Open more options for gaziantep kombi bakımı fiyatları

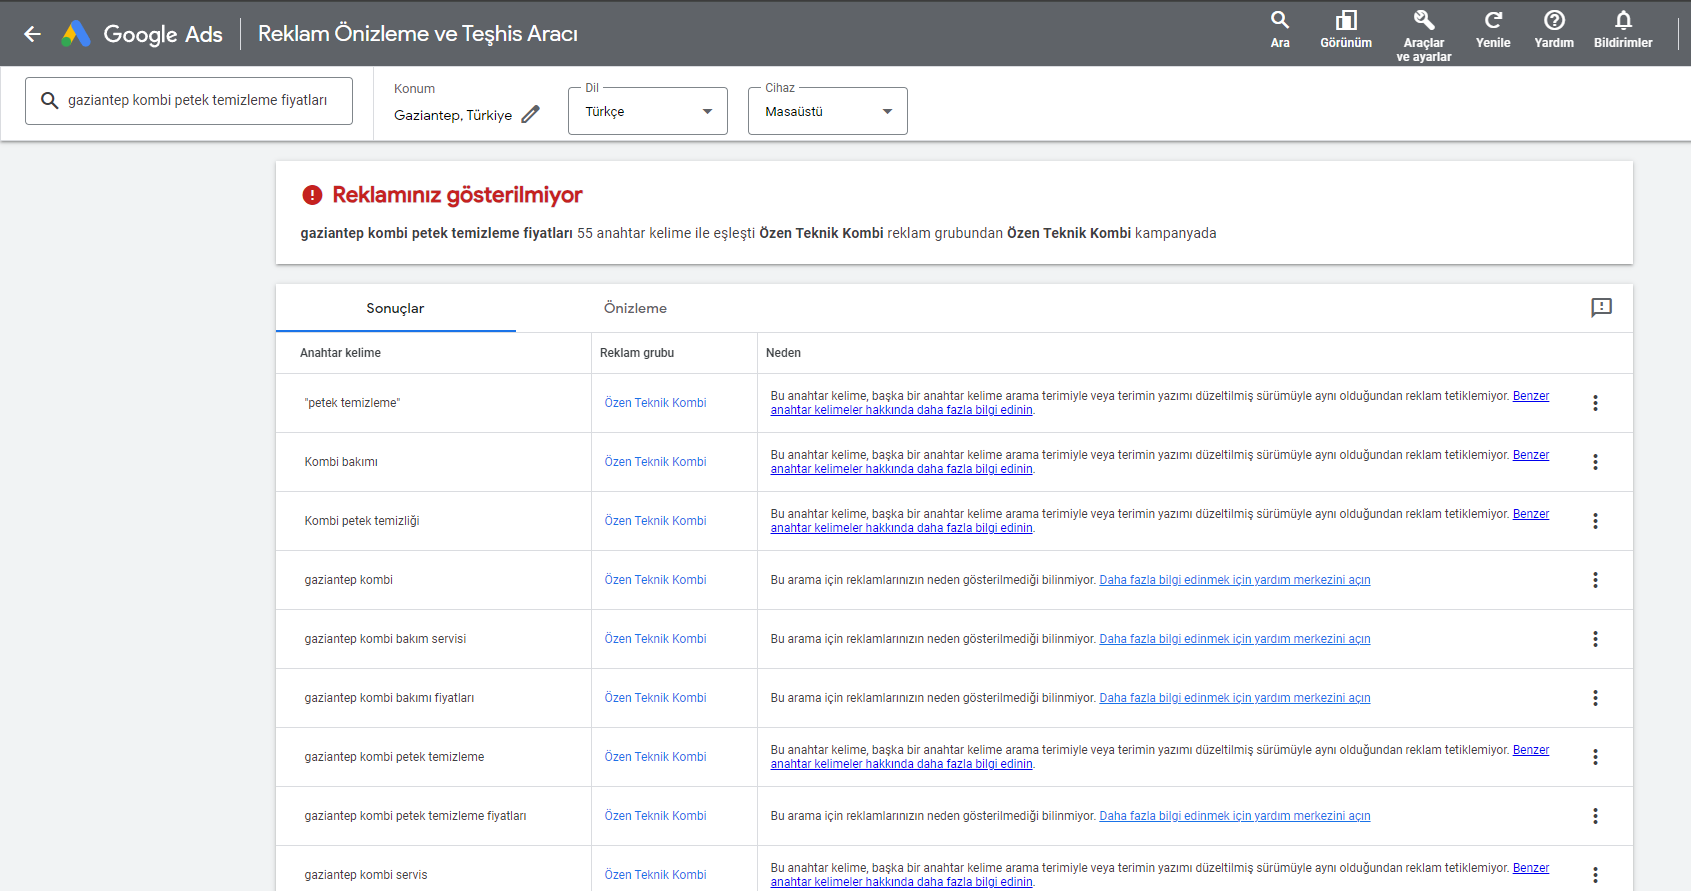click(x=1595, y=698)
